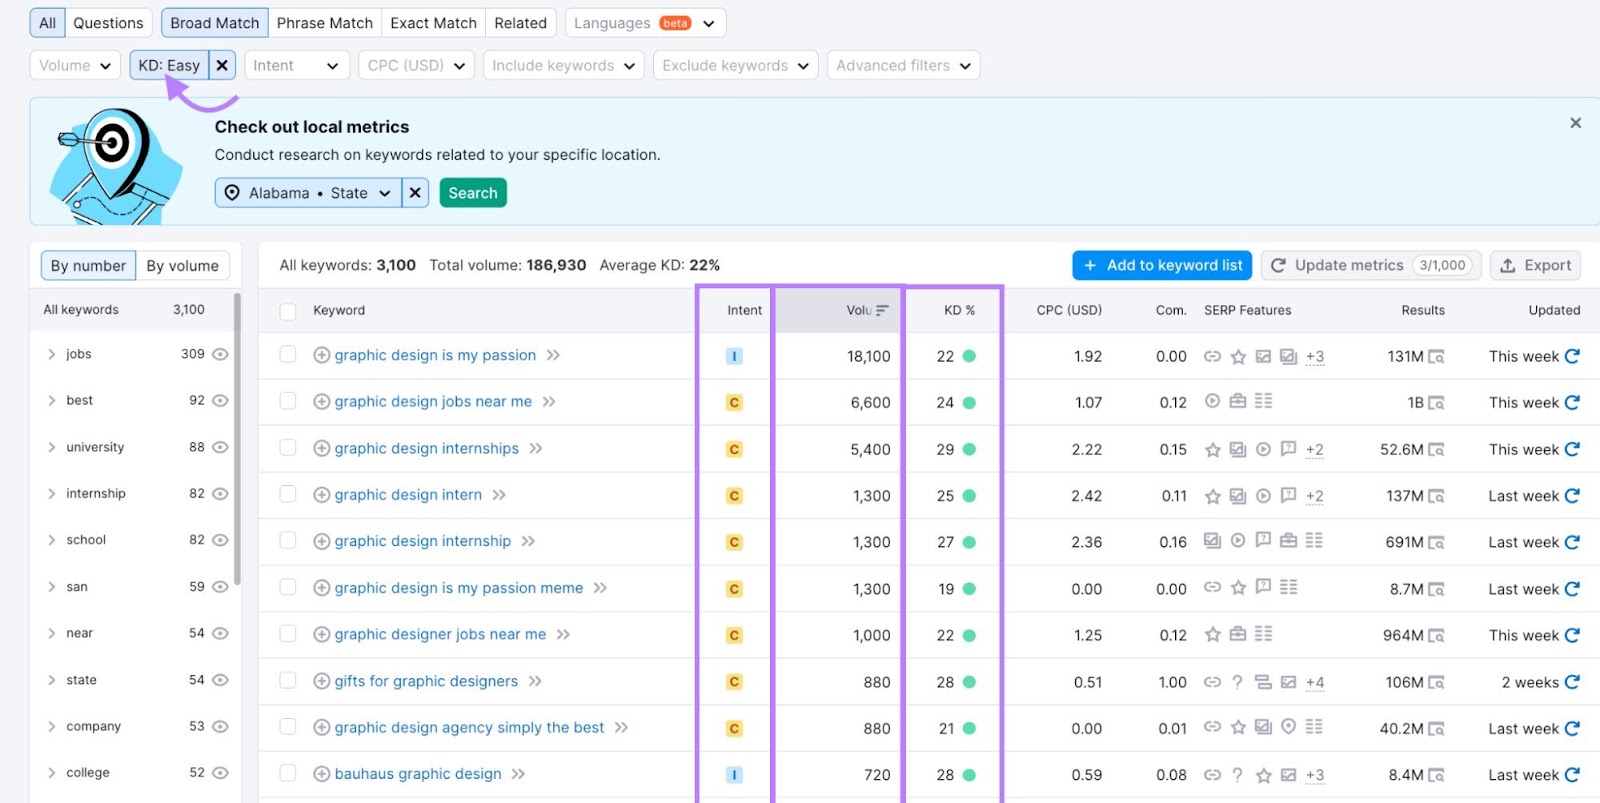
Task: Expand the university keyword group
Action: point(52,447)
